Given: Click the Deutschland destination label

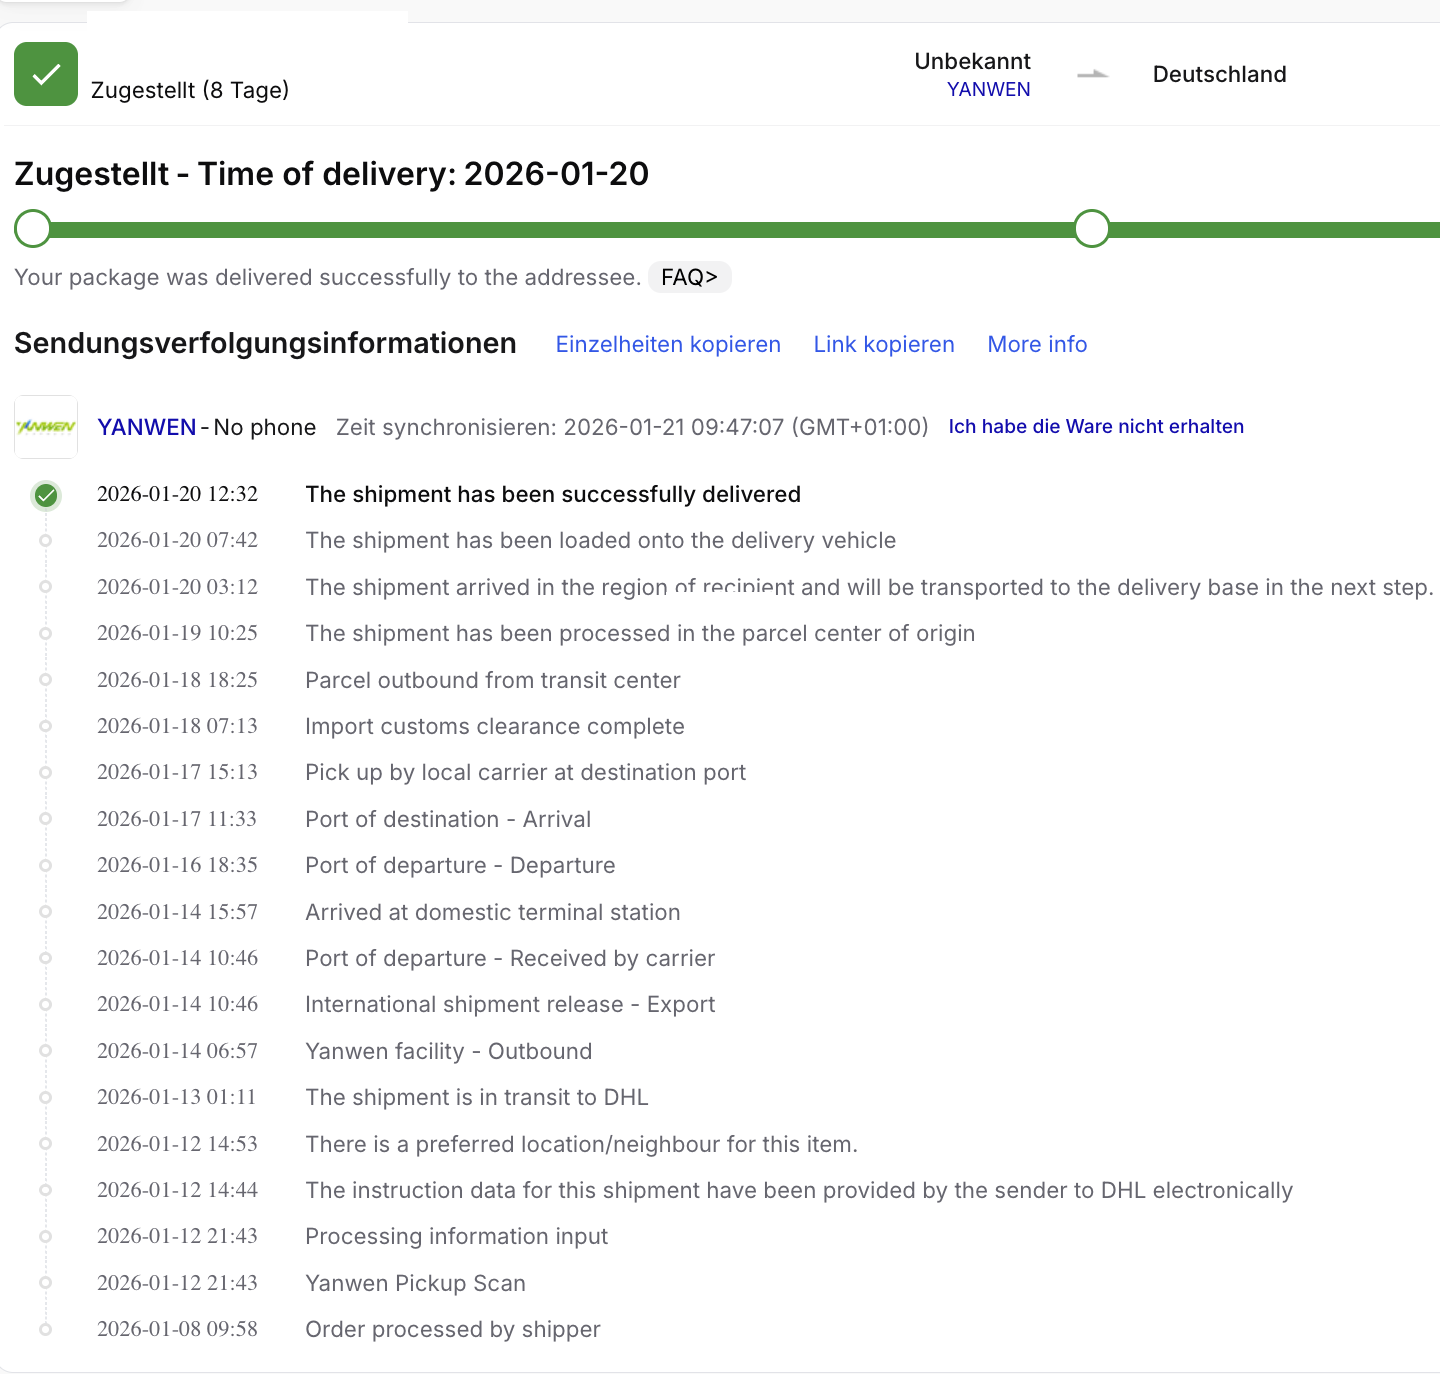Looking at the screenshot, I should [x=1219, y=74].
